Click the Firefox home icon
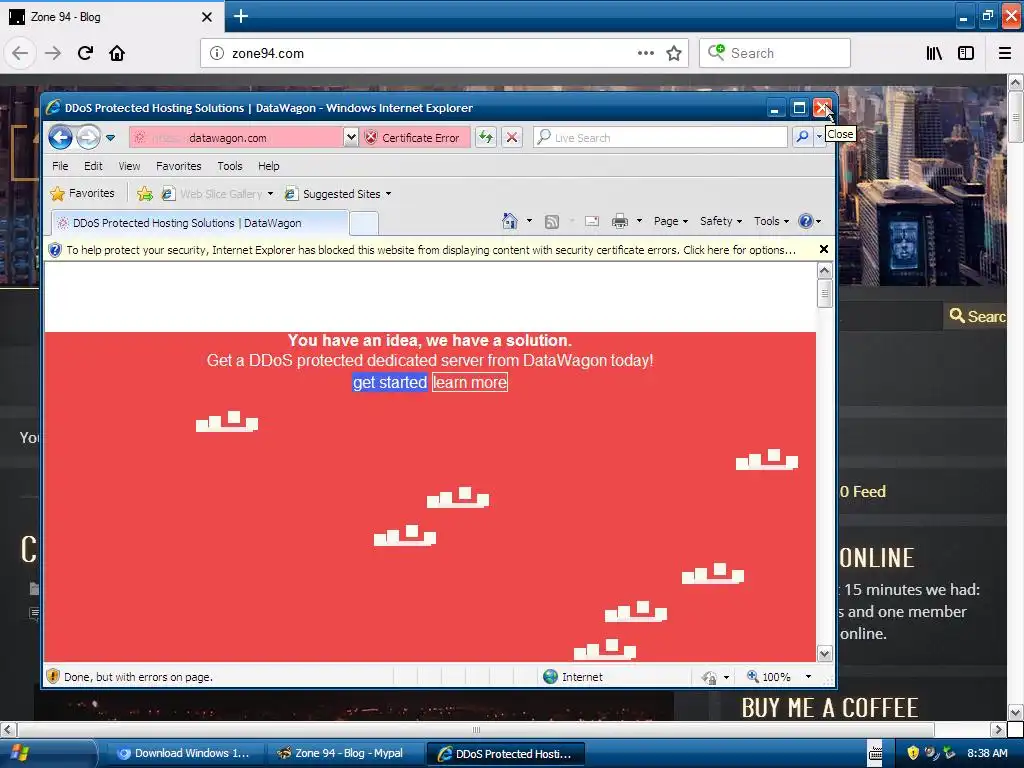 point(117,53)
